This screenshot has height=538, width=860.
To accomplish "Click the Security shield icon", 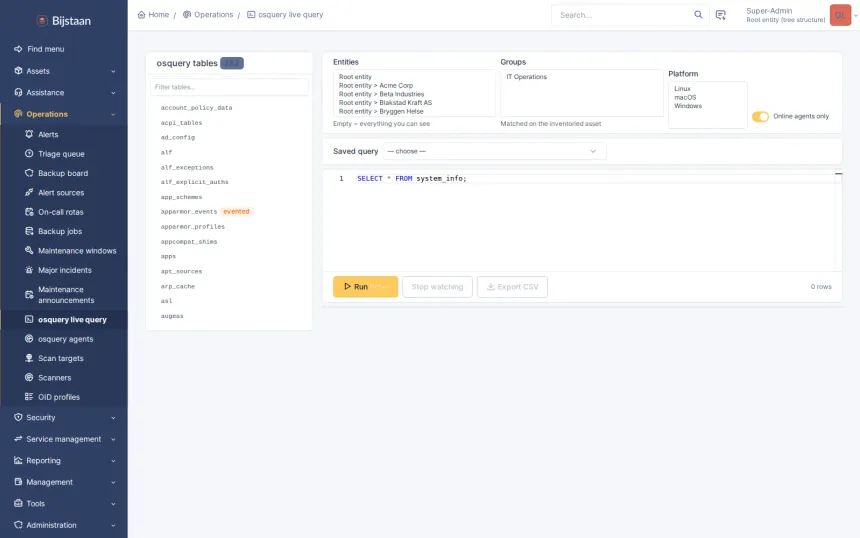I will pyautogui.click(x=18, y=417).
